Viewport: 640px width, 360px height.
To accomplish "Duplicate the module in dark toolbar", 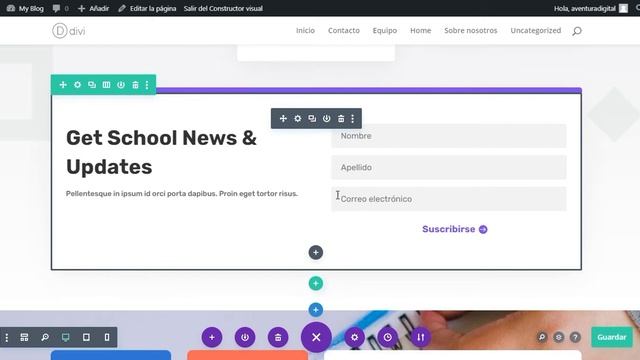I will (312, 118).
